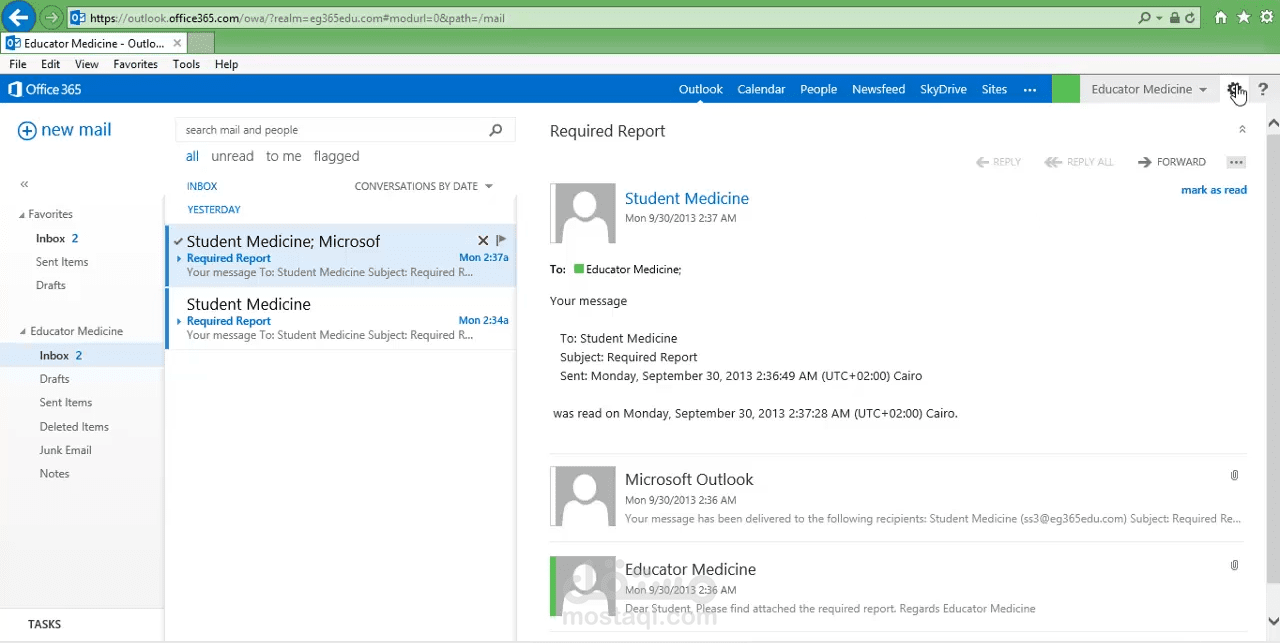The image size is (1280, 643).
Task: Open SkyDrive in the top navigation
Action: [x=943, y=89]
